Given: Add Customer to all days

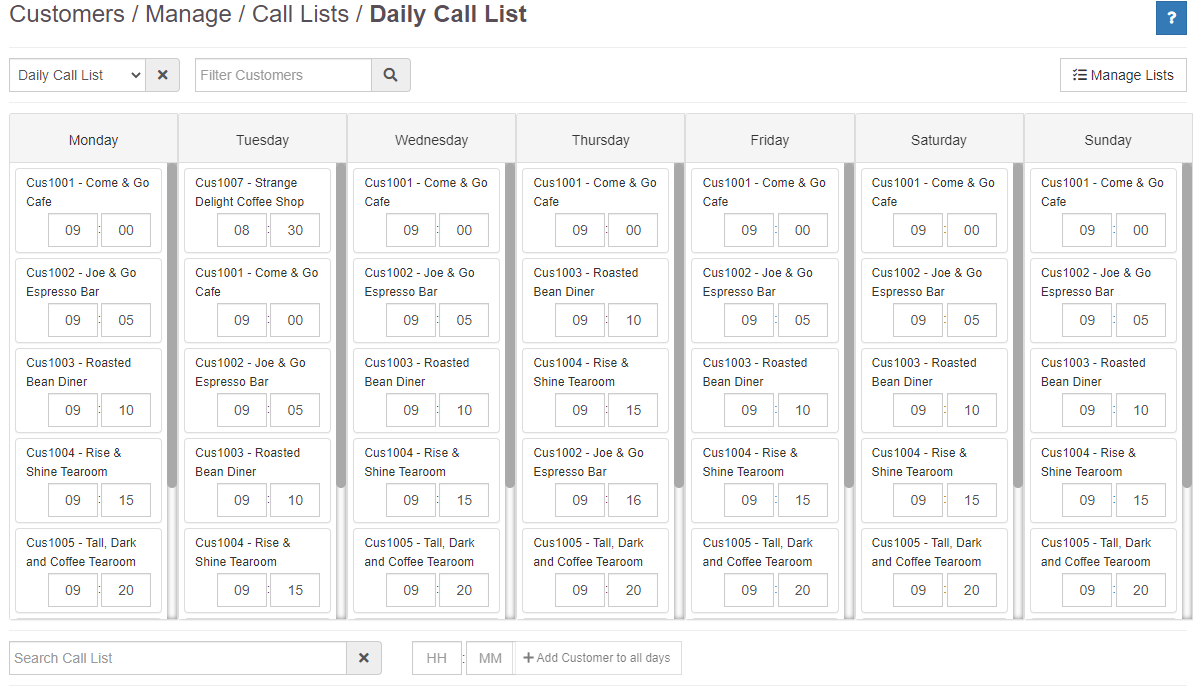Looking at the screenshot, I should tap(597, 658).
